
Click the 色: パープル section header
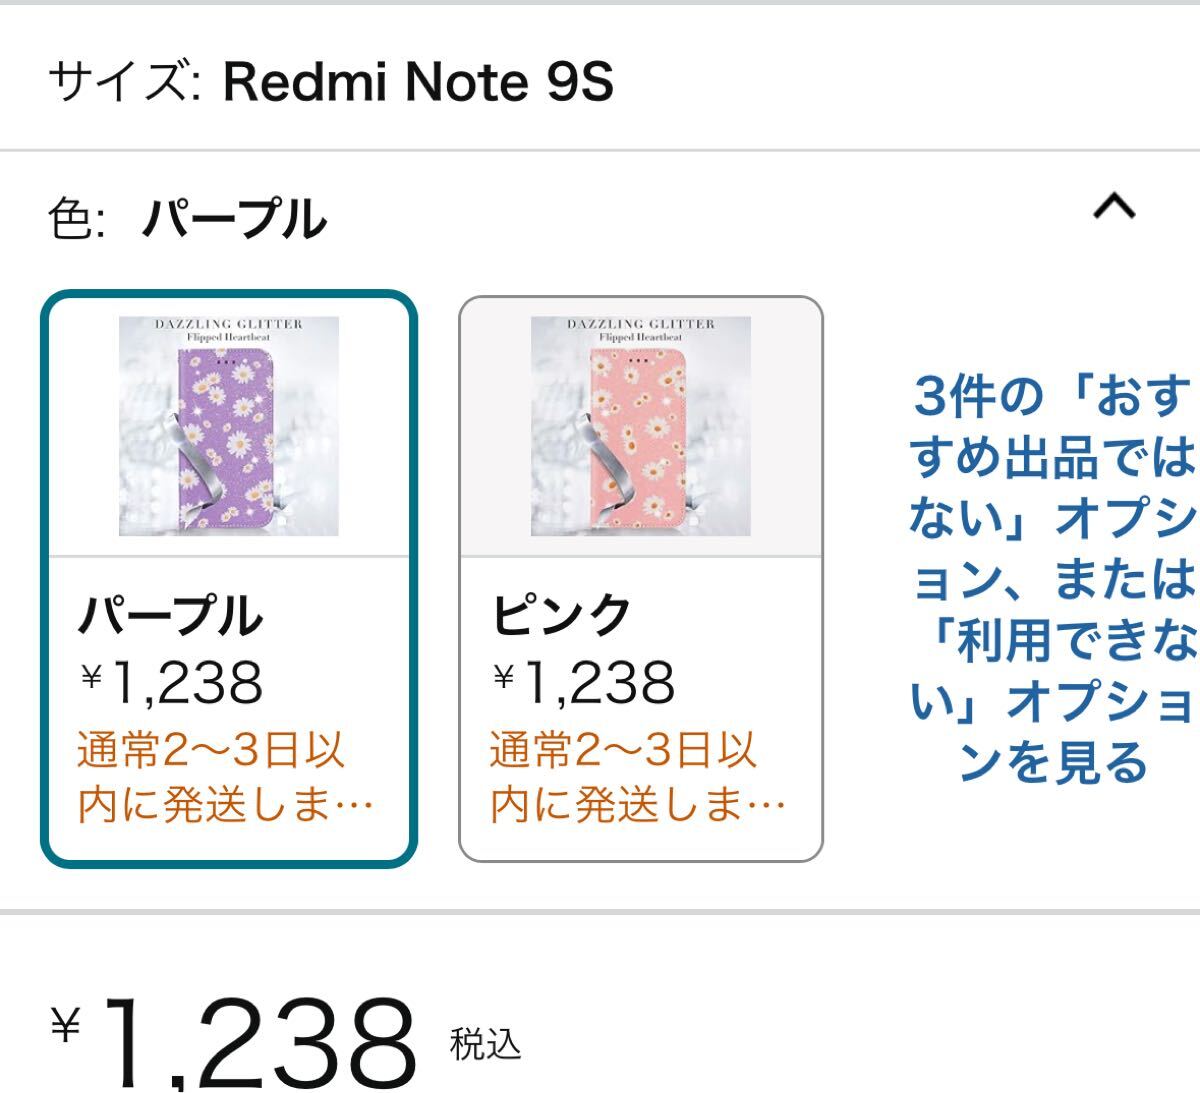(x=188, y=219)
